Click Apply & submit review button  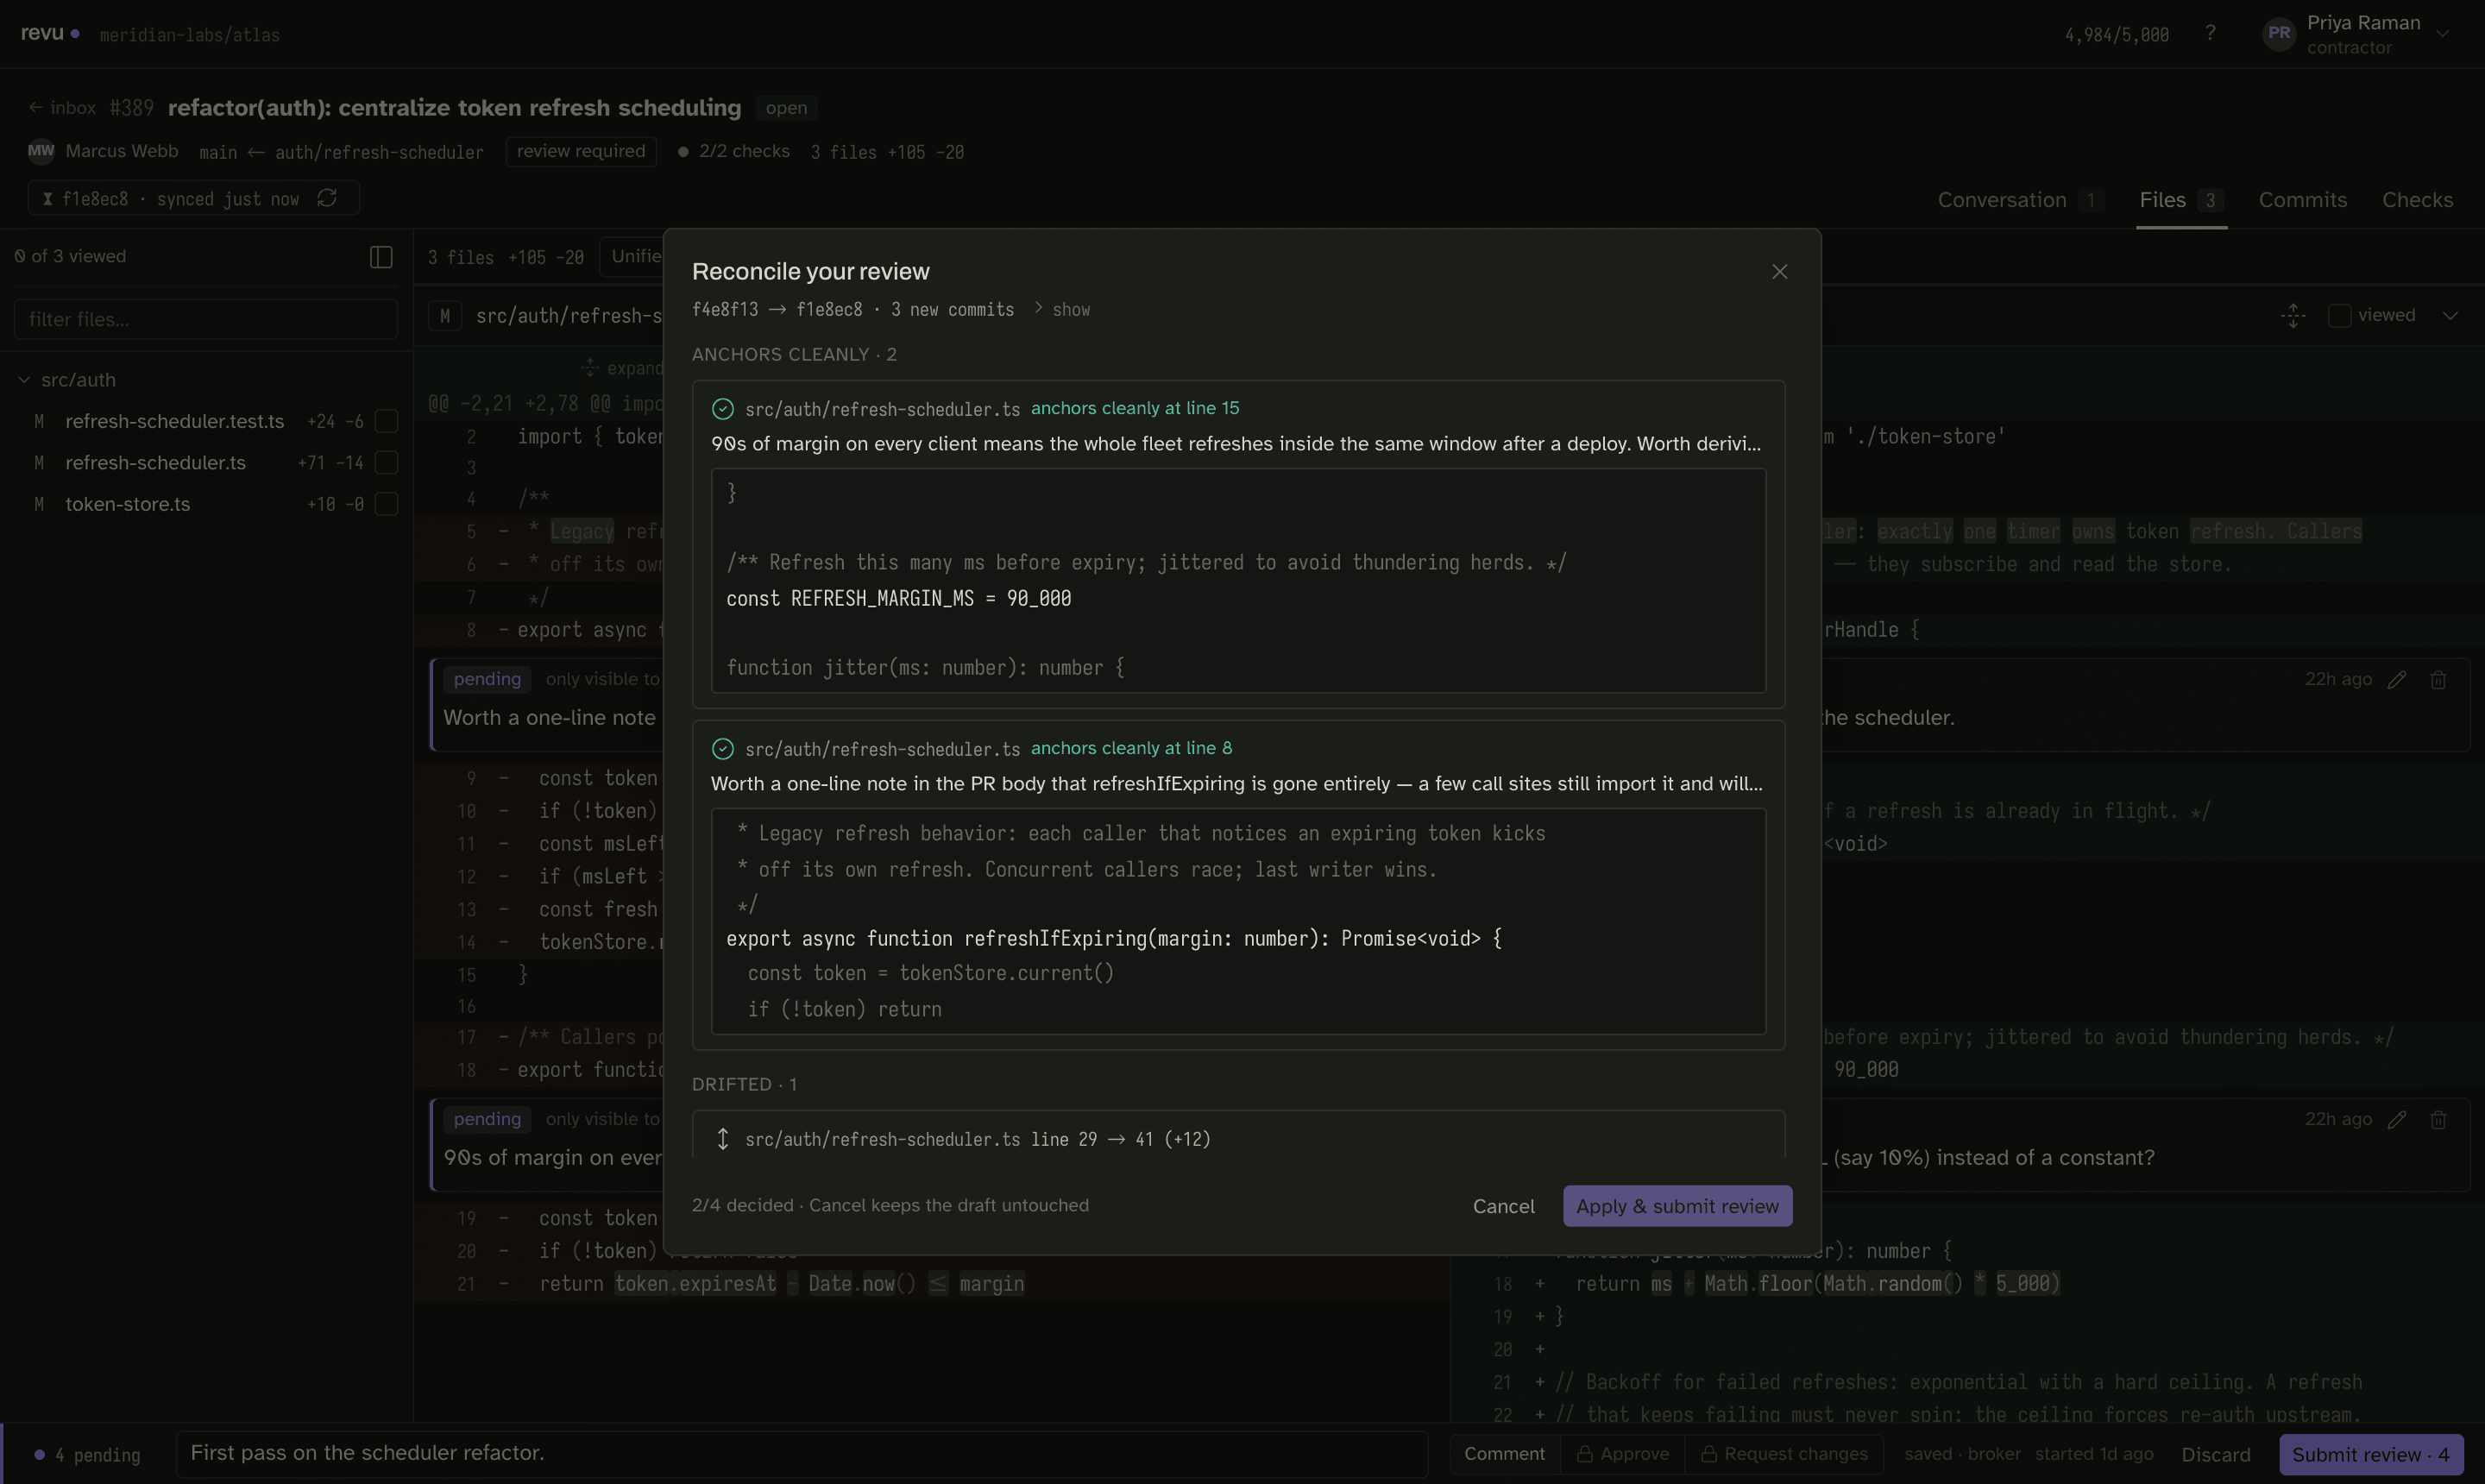click(x=1677, y=1206)
